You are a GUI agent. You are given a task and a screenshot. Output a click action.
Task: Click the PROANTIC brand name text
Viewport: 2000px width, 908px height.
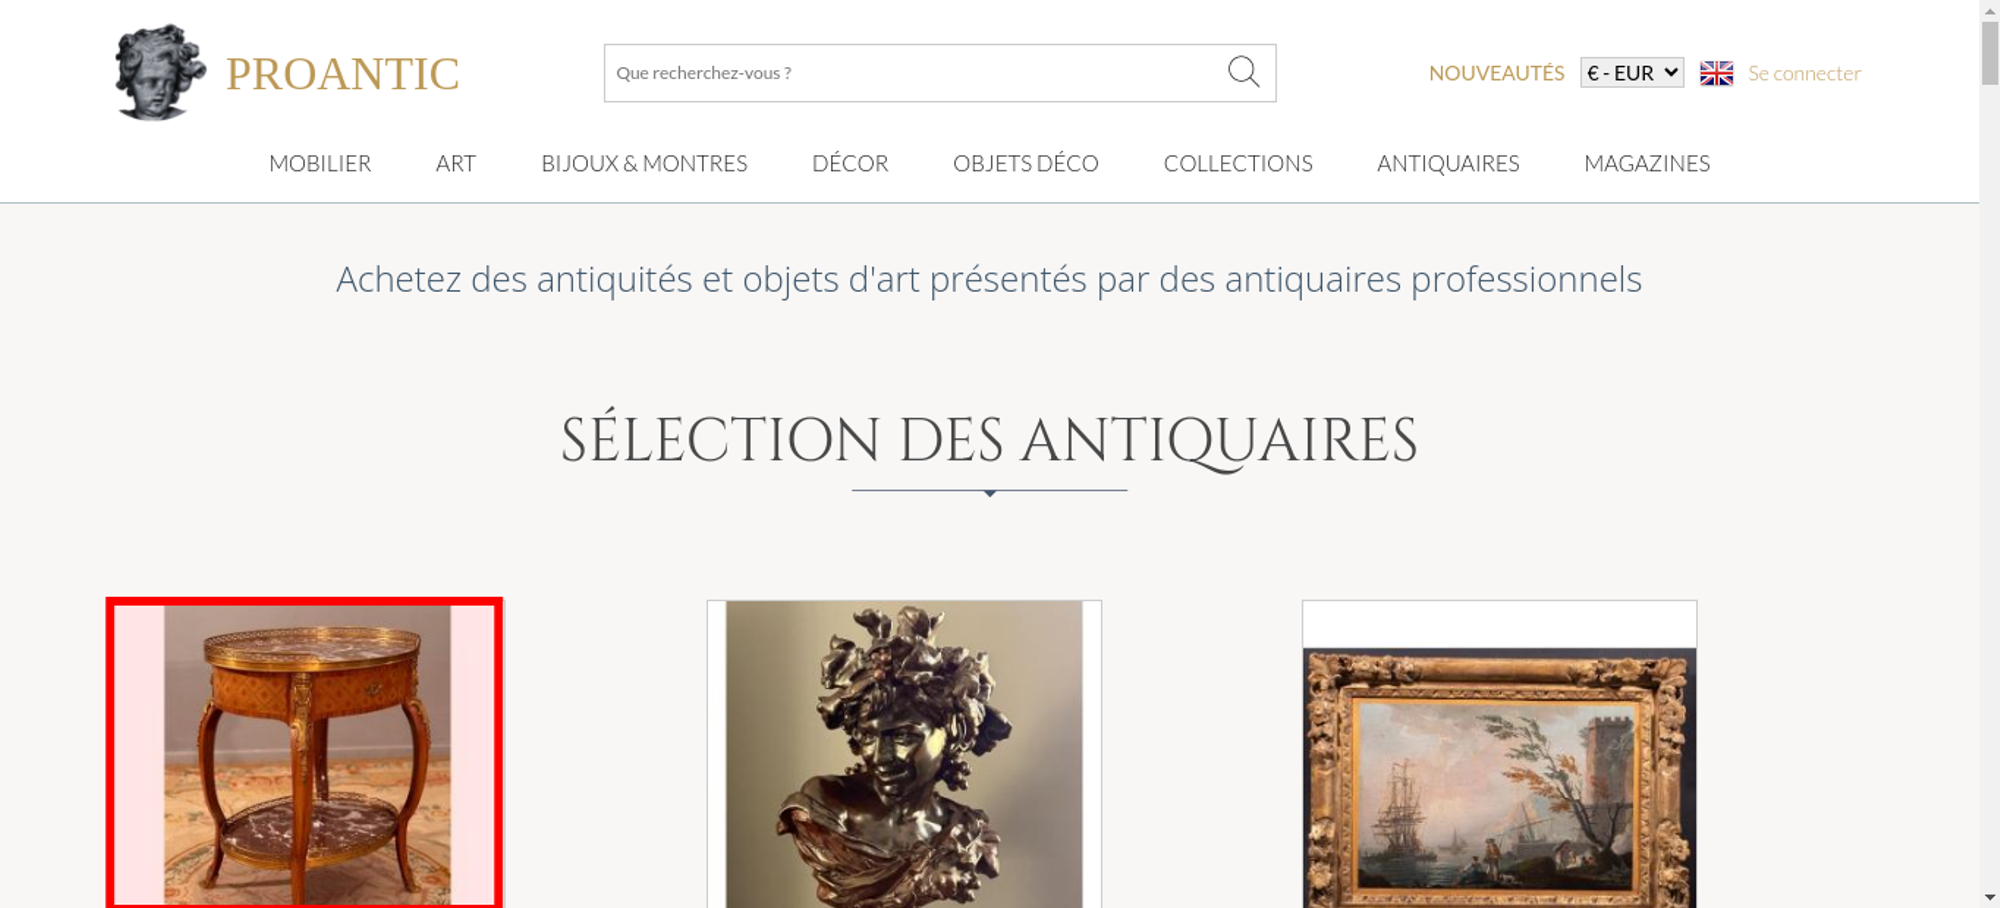coord(342,74)
